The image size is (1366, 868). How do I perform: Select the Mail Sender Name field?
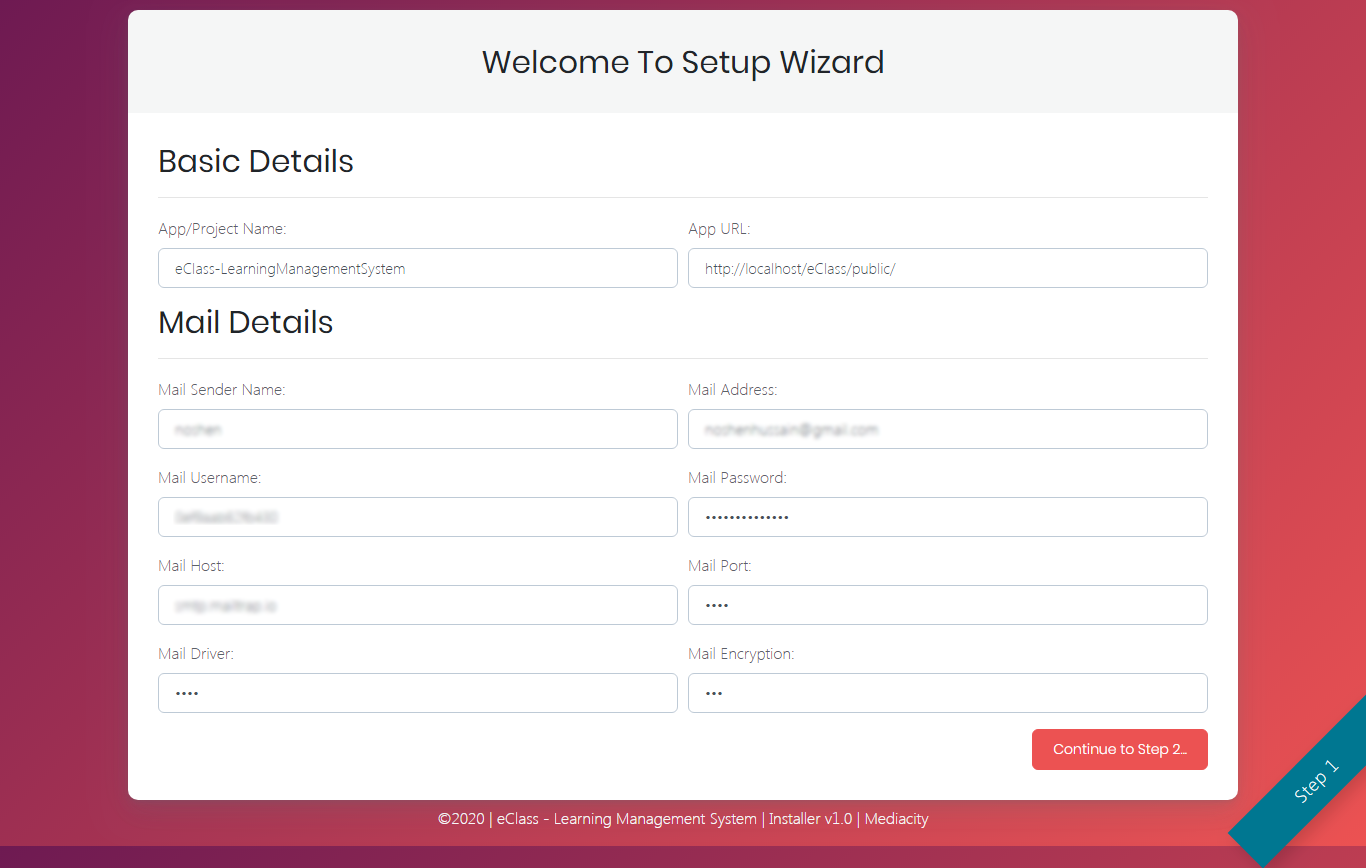[418, 429]
